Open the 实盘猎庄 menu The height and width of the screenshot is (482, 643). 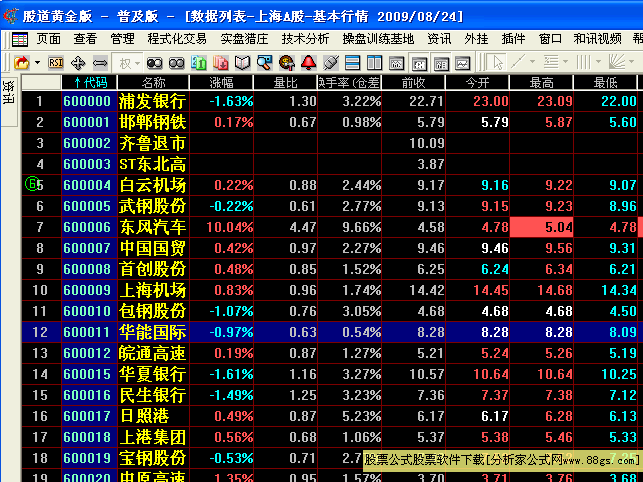tap(244, 39)
